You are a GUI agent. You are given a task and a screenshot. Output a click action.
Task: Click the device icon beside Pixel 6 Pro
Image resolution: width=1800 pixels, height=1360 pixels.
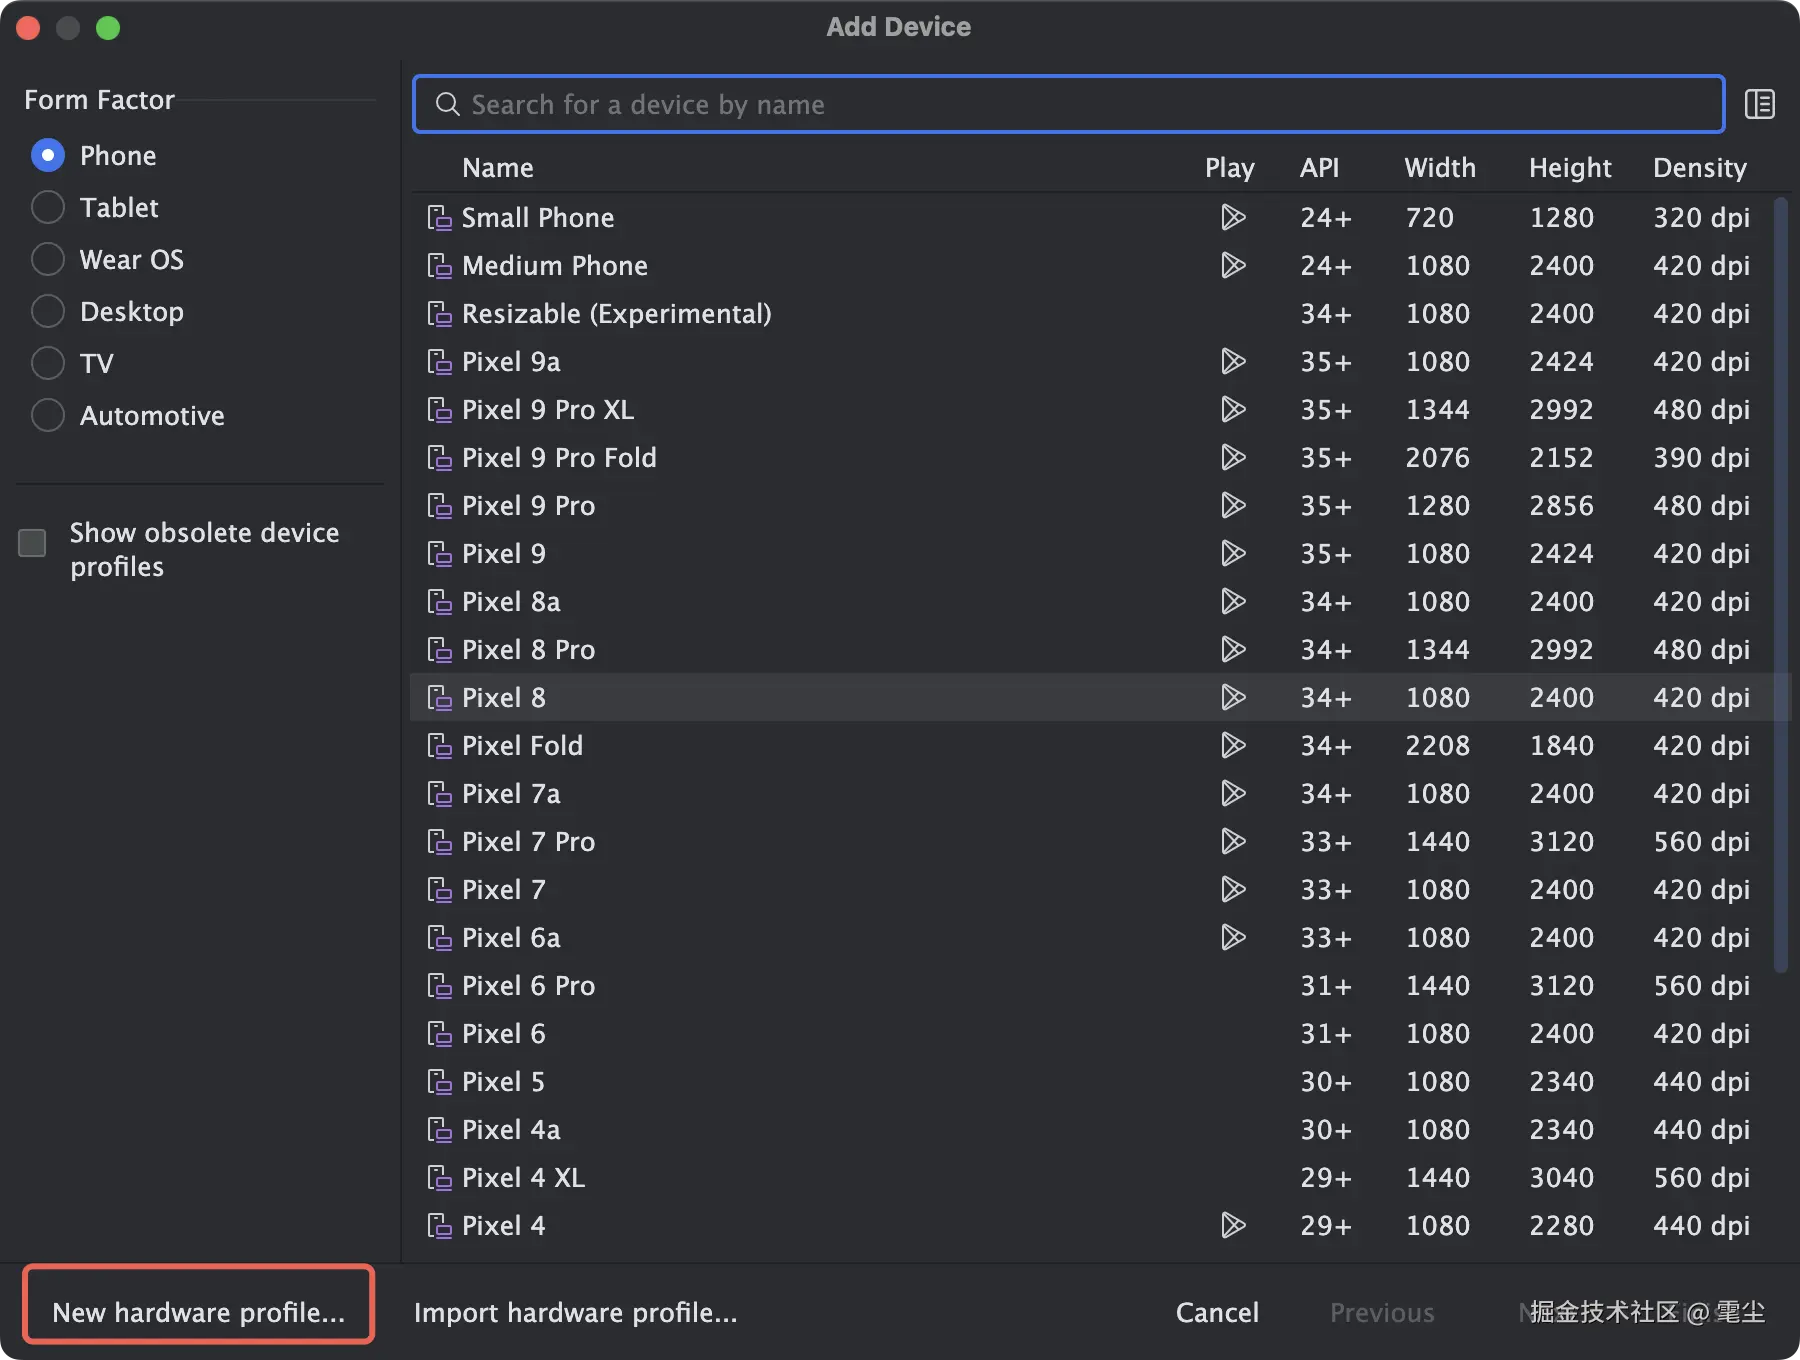coord(439,986)
